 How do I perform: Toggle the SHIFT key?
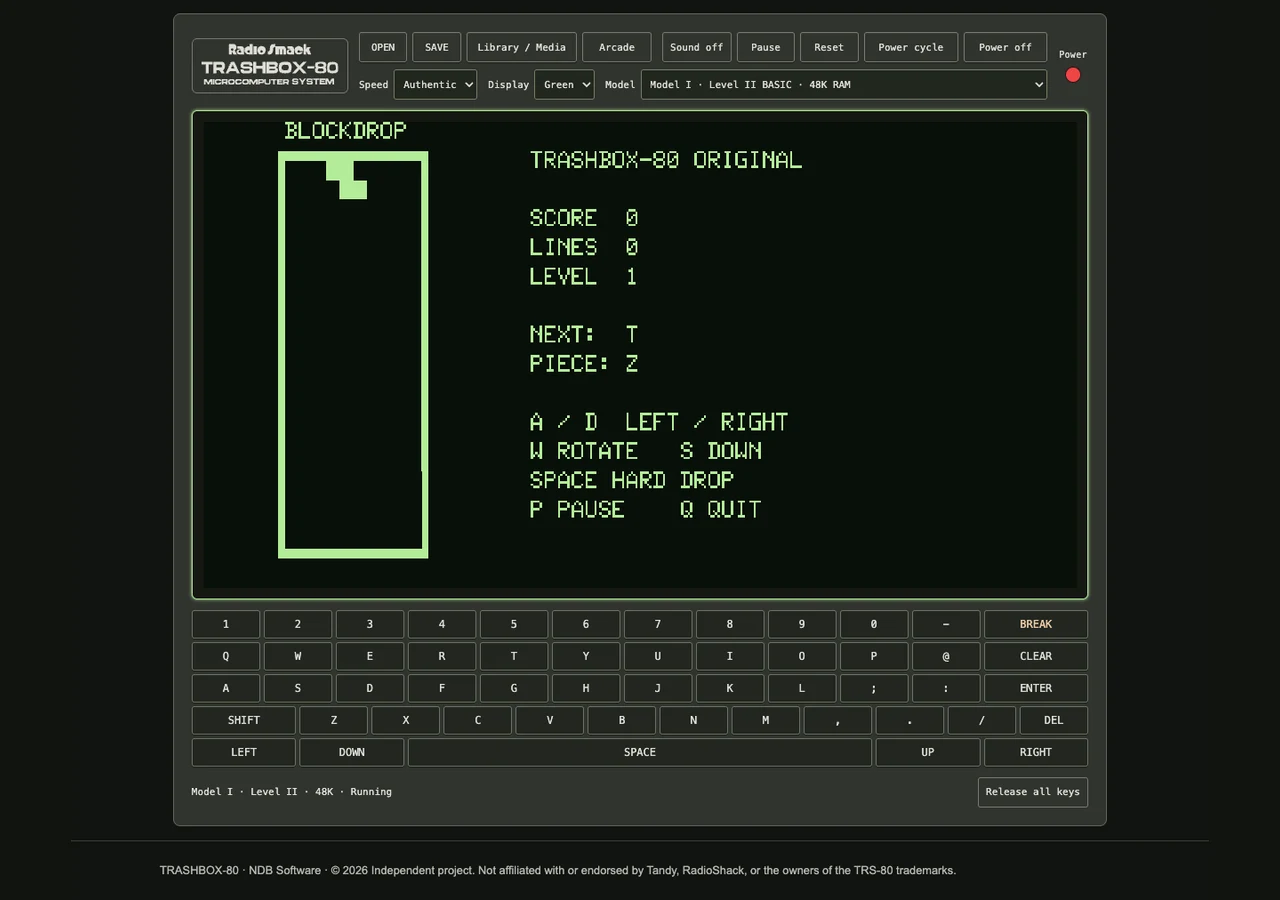[x=244, y=720]
